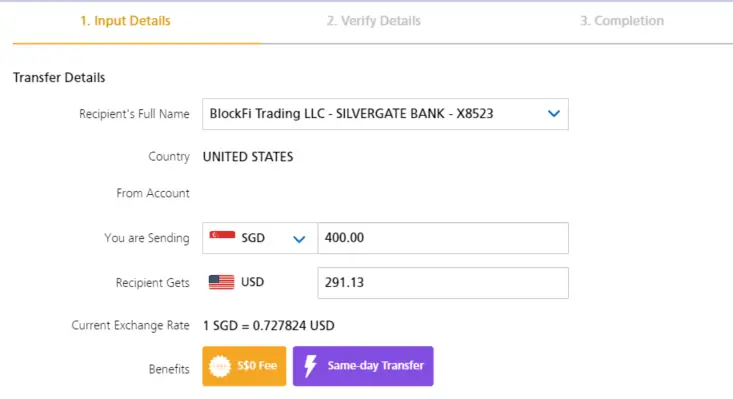Click the exchange rate 0.727824 USD text

[x=294, y=326]
